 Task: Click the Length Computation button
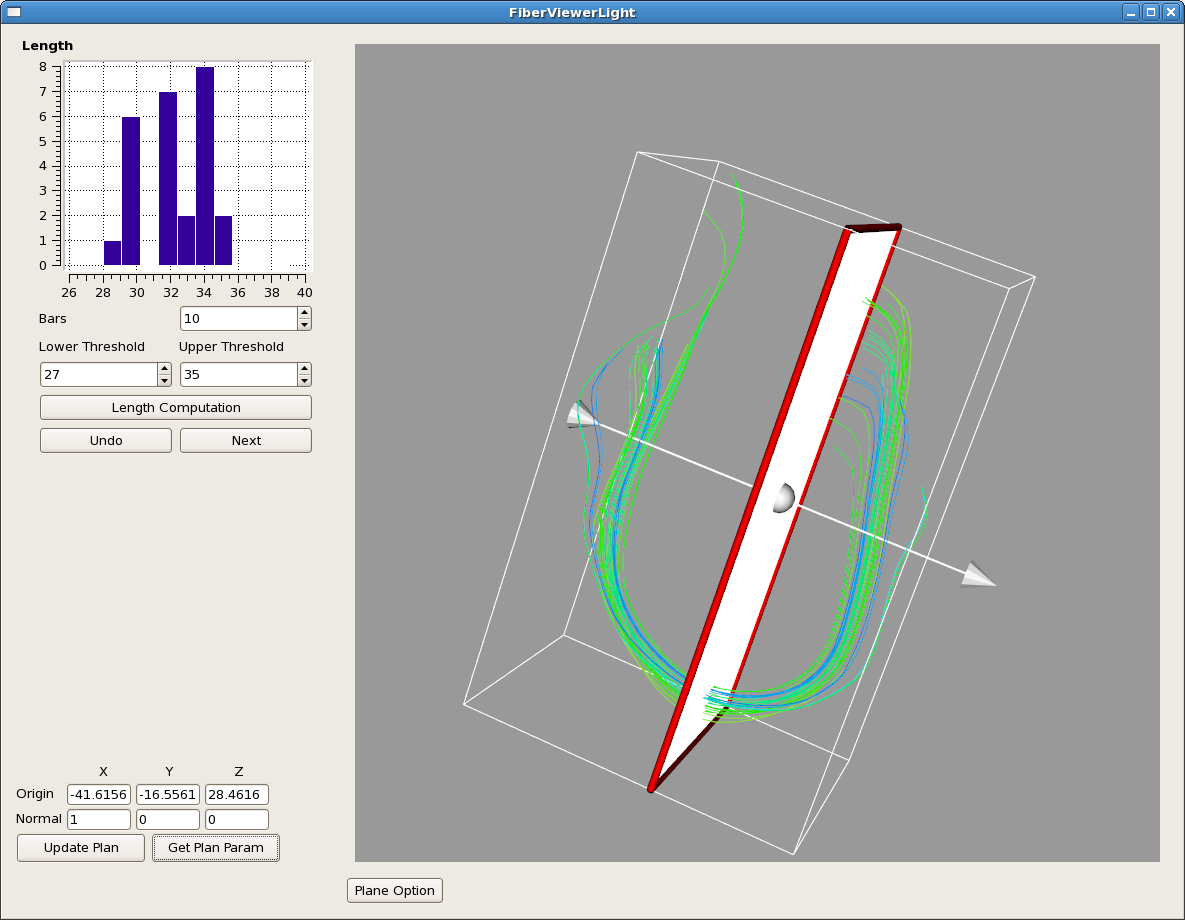coord(176,408)
